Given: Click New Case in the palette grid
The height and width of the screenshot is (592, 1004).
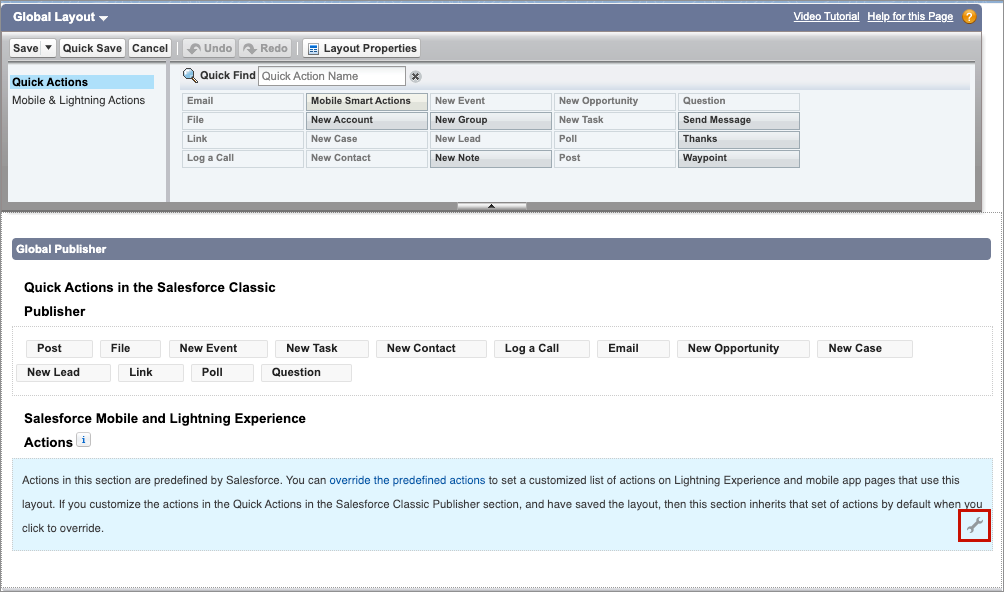Looking at the screenshot, I should 367,139.
